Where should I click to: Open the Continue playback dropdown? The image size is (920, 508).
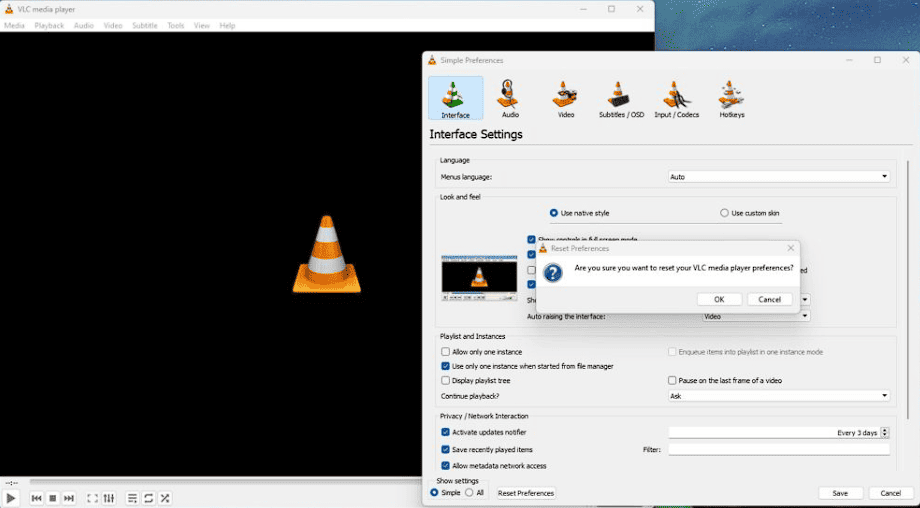[x=779, y=396]
